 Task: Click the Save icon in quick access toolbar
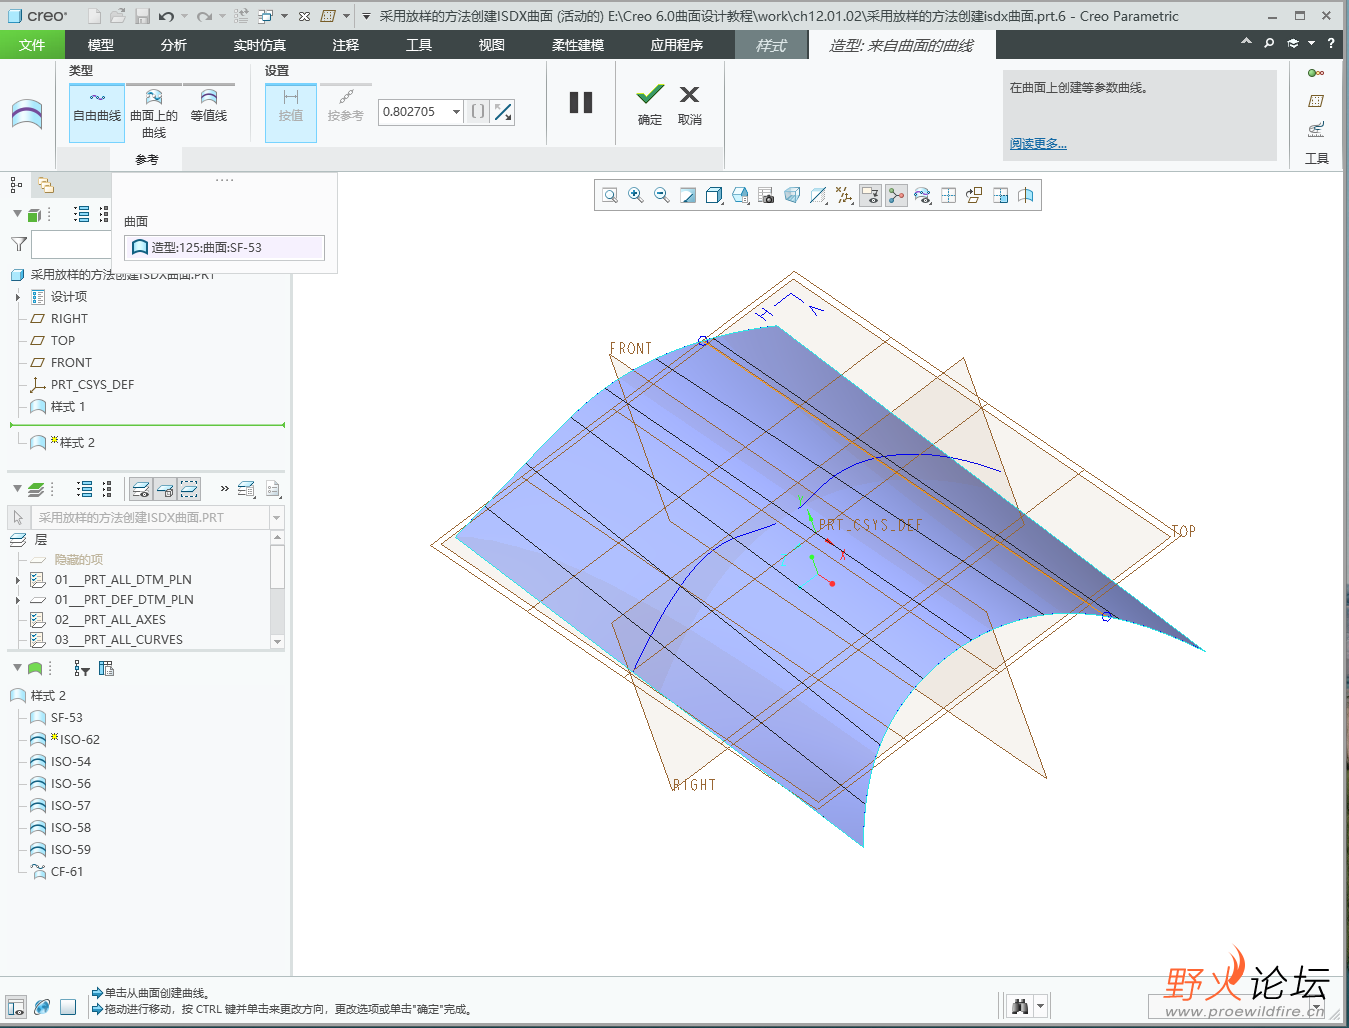[x=142, y=16]
